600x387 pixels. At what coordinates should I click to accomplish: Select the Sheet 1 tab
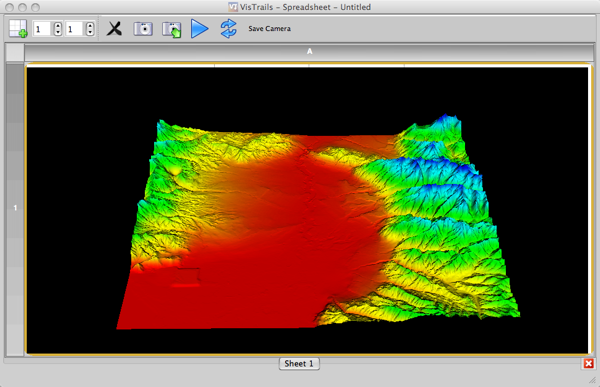(x=299, y=364)
